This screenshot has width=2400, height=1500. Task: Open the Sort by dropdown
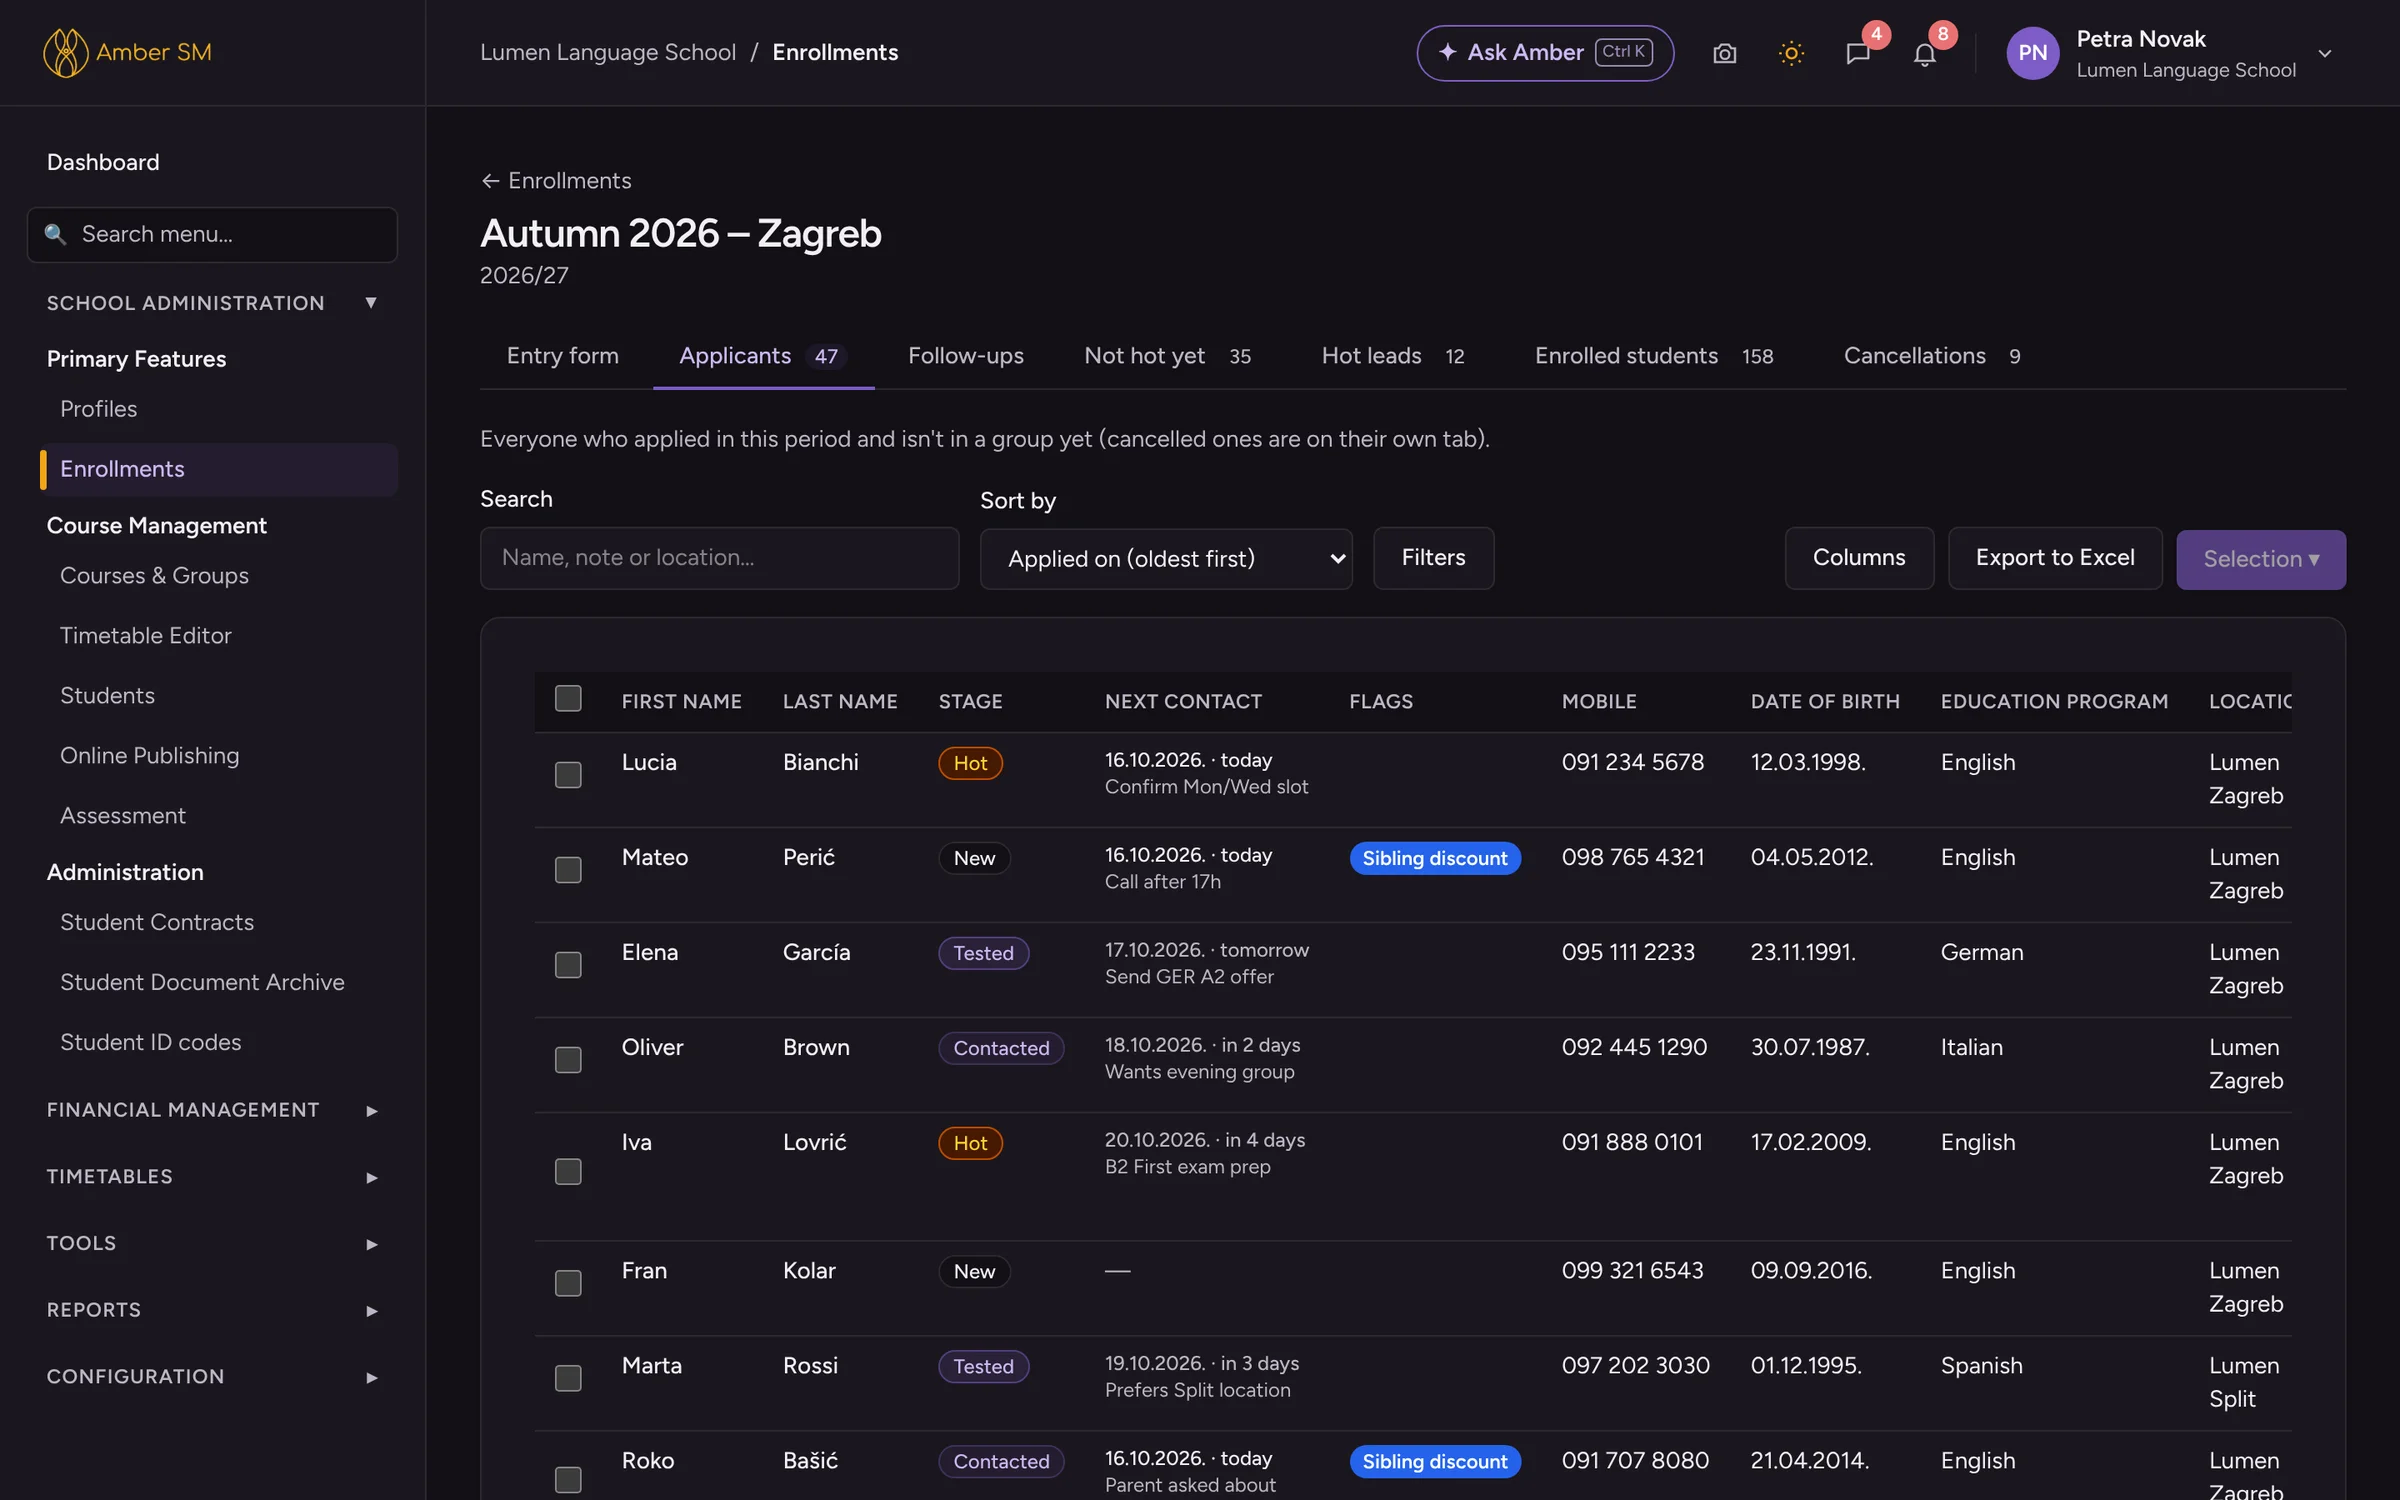click(x=1166, y=559)
